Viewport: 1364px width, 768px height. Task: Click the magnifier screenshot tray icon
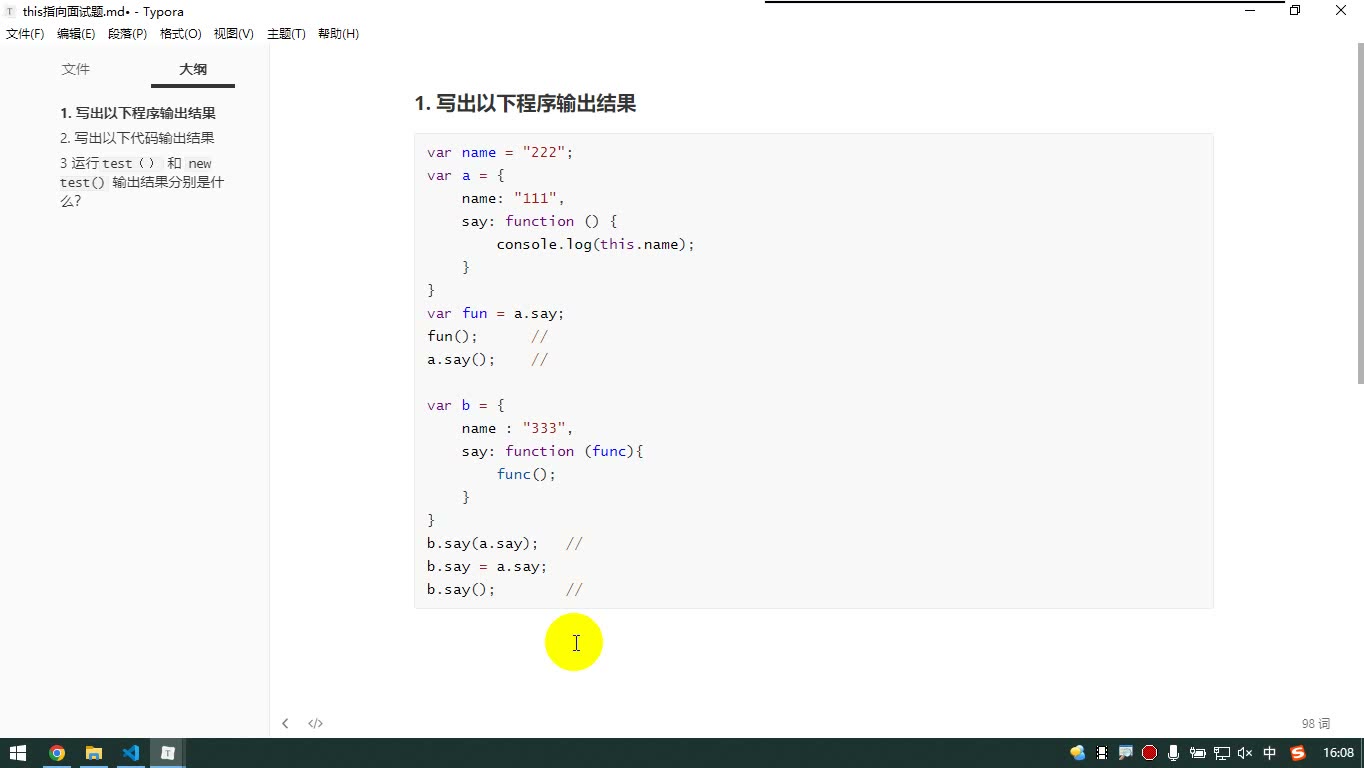tap(1125, 753)
